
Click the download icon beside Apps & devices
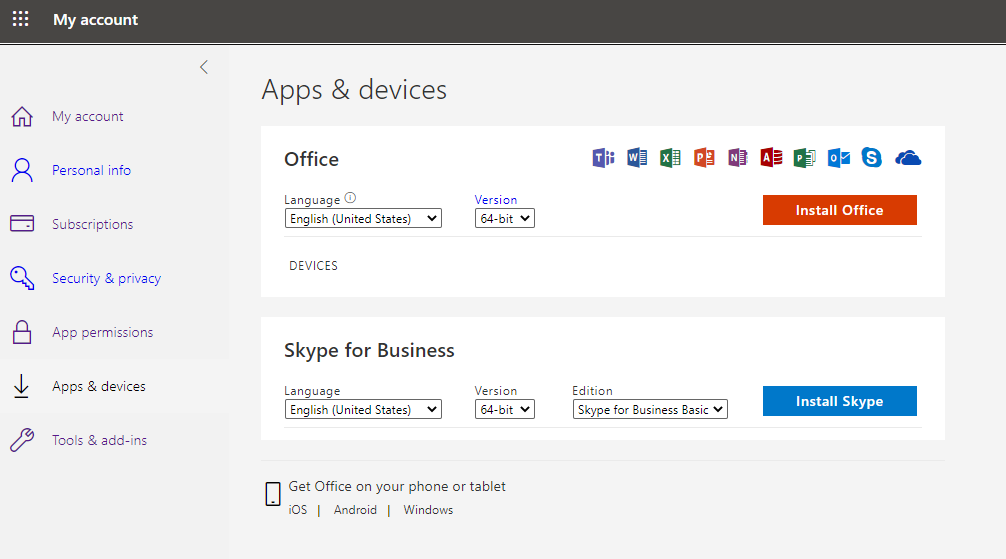point(21,386)
